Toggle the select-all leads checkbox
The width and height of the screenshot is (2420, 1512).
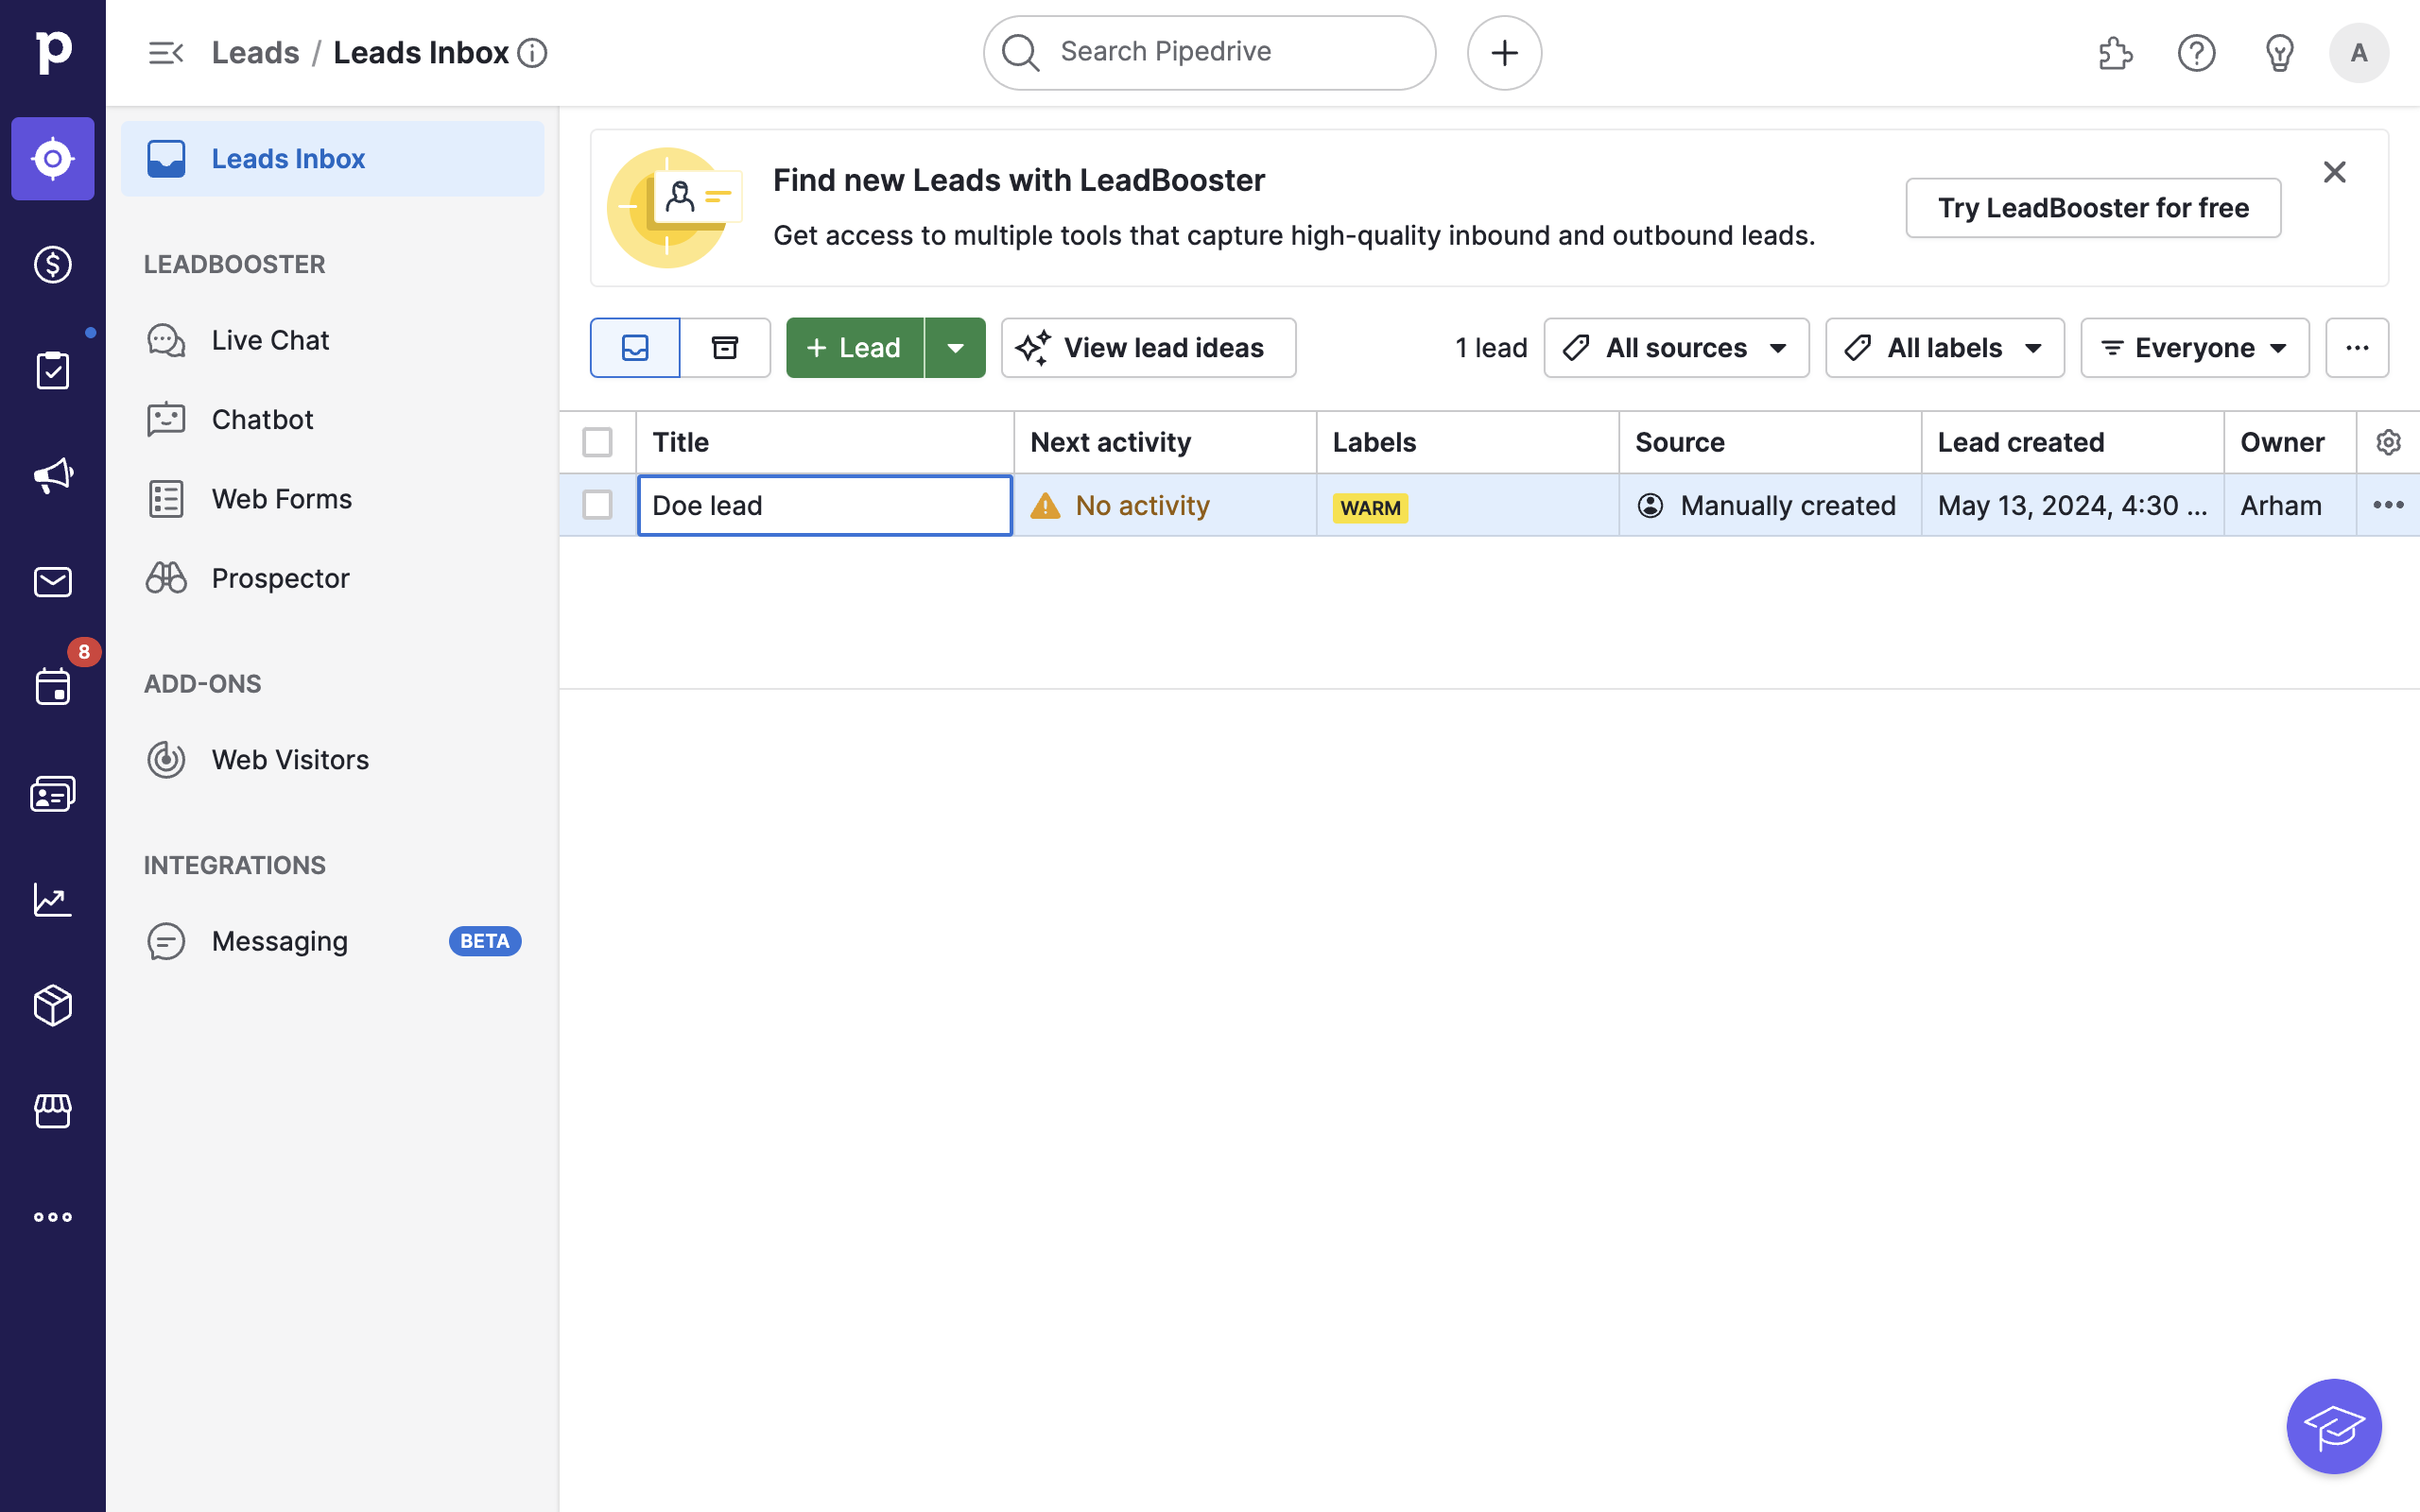click(597, 442)
